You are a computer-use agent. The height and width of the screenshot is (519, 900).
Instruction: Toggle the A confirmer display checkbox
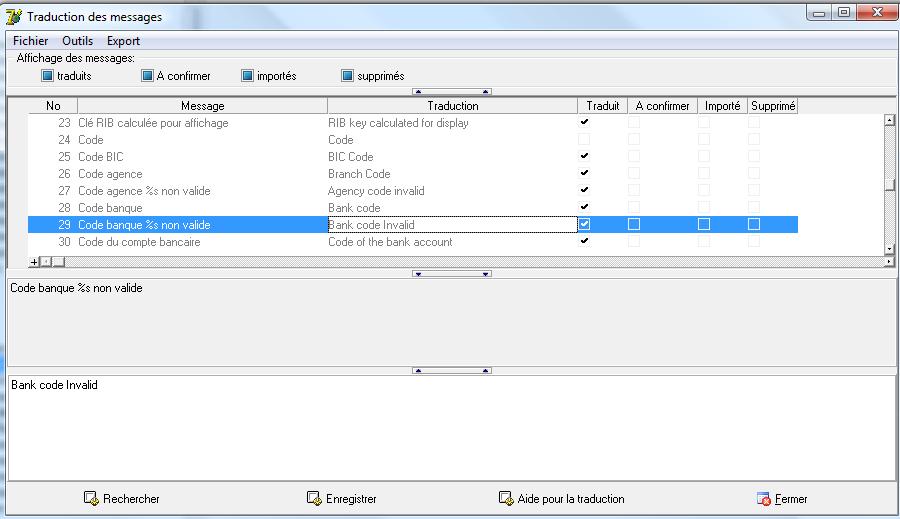click(148, 76)
